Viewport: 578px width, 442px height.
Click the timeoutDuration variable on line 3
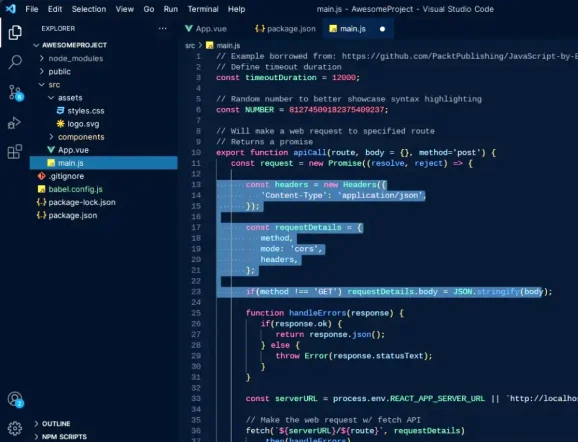click(281, 77)
